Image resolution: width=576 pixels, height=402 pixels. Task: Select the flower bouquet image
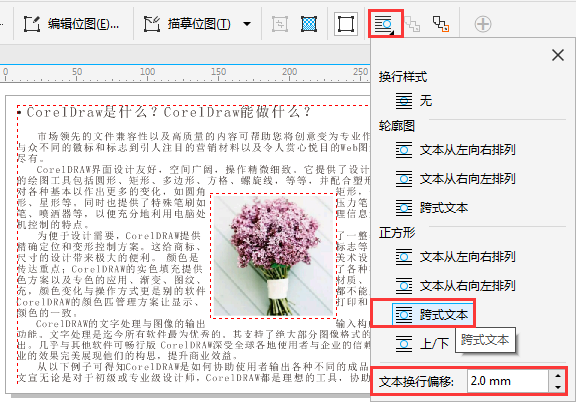click(273, 256)
